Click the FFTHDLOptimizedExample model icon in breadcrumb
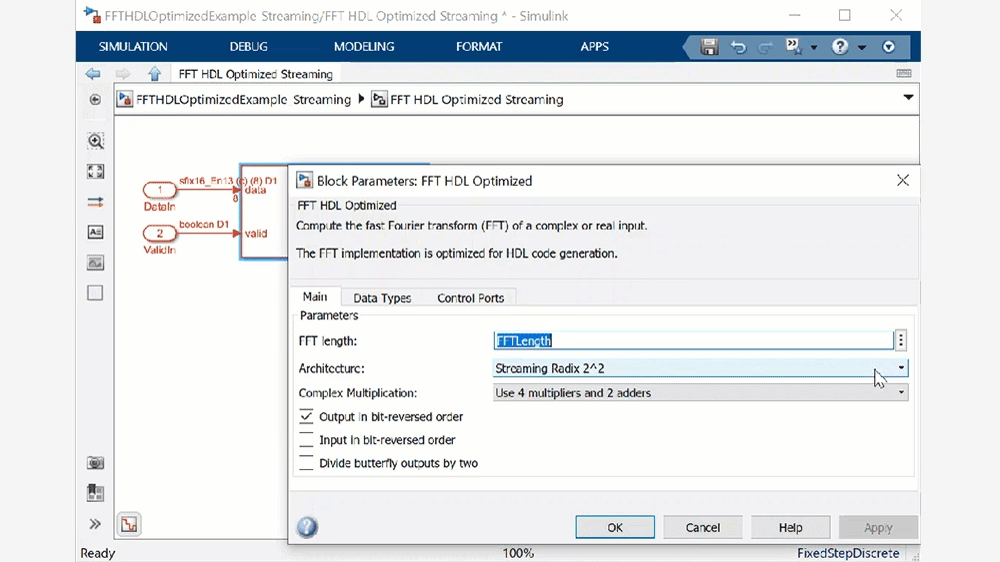 click(125, 100)
